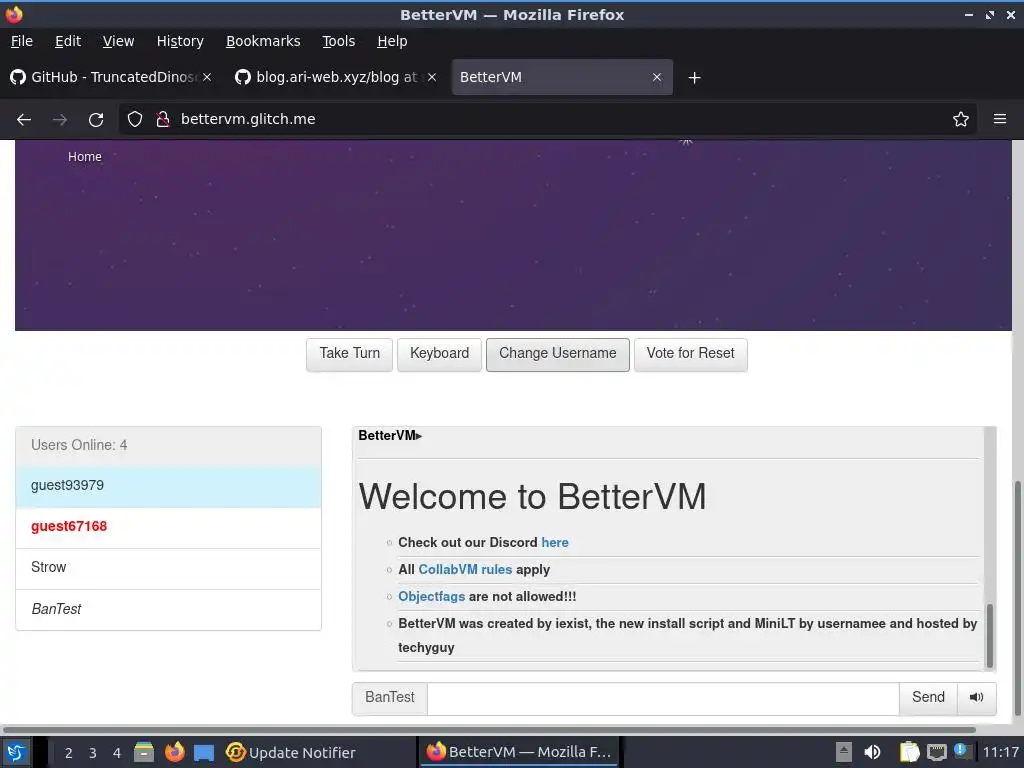Screen dimensions: 1024x768
Task: Close the TruncatedDinos GitHub tab
Action: tap(207, 78)
